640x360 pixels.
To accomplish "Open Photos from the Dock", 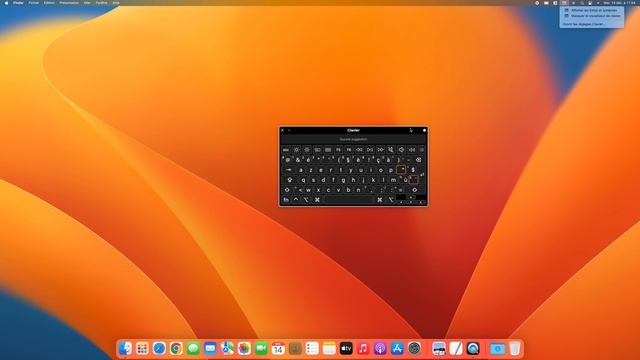I will pos(244,348).
